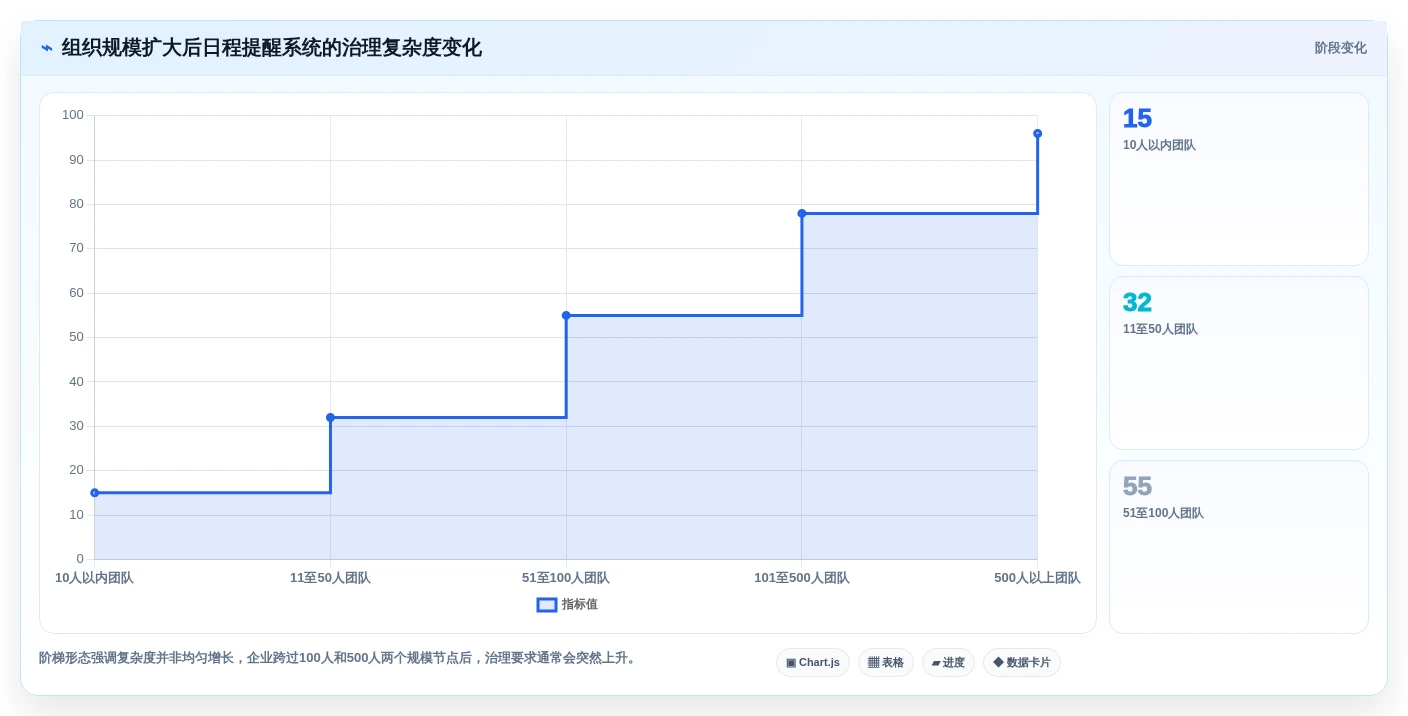This screenshot has height=716, width=1408.
Task: Click x-axis label 500人以上团队
Action: point(1037,578)
